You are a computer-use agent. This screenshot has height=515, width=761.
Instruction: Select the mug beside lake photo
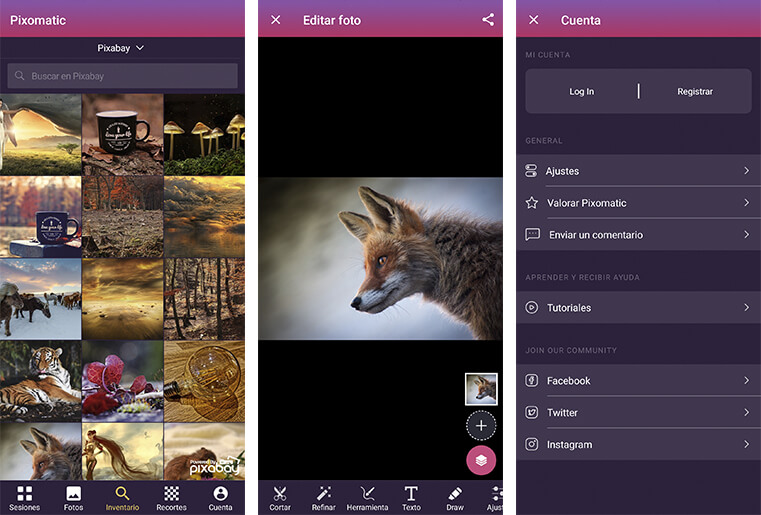(x=41, y=216)
